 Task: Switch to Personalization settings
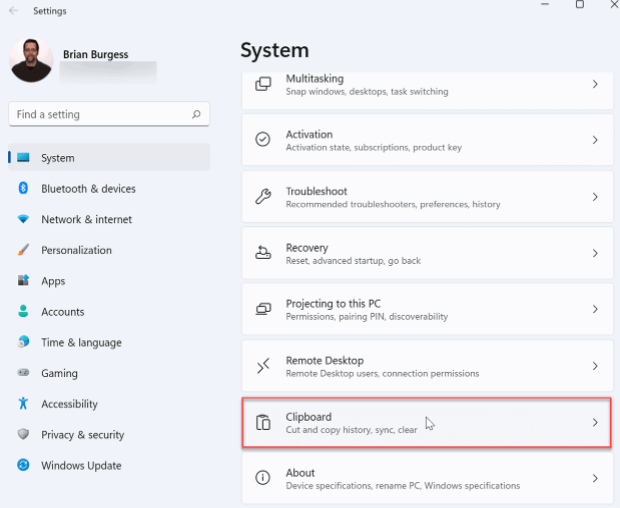point(109,250)
